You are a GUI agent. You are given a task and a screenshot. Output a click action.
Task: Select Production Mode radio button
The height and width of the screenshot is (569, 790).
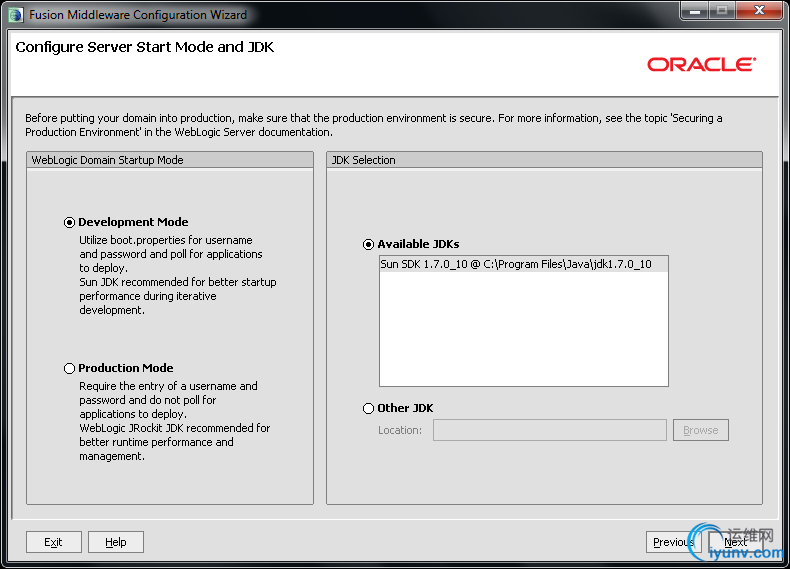point(70,368)
